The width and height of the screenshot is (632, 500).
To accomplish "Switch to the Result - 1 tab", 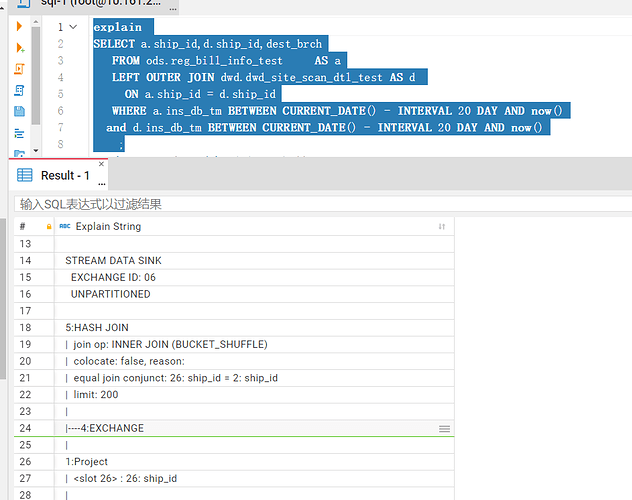I will [x=65, y=175].
